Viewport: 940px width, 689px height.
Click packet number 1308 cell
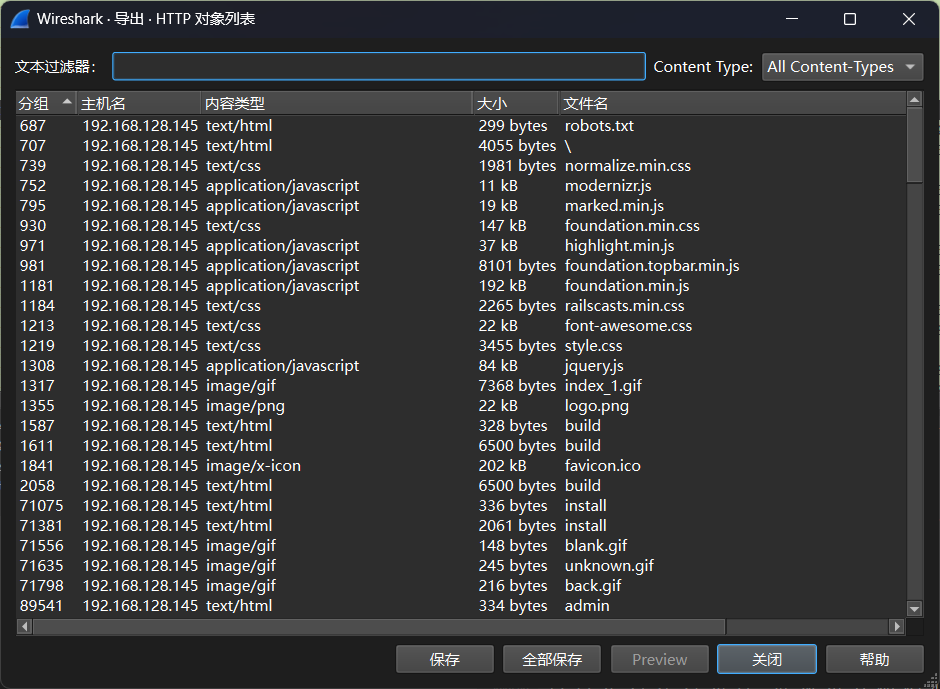[x=37, y=366]
